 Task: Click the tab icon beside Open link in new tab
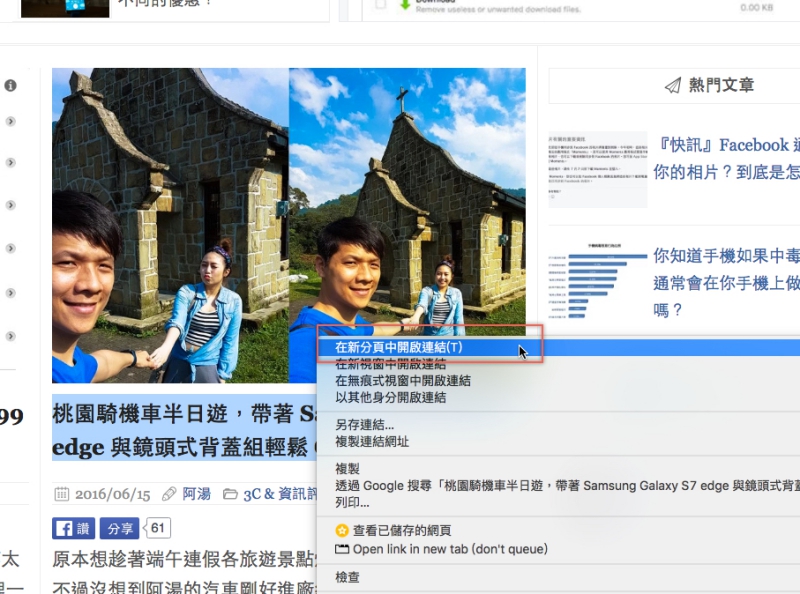click(x=341, y=549)
